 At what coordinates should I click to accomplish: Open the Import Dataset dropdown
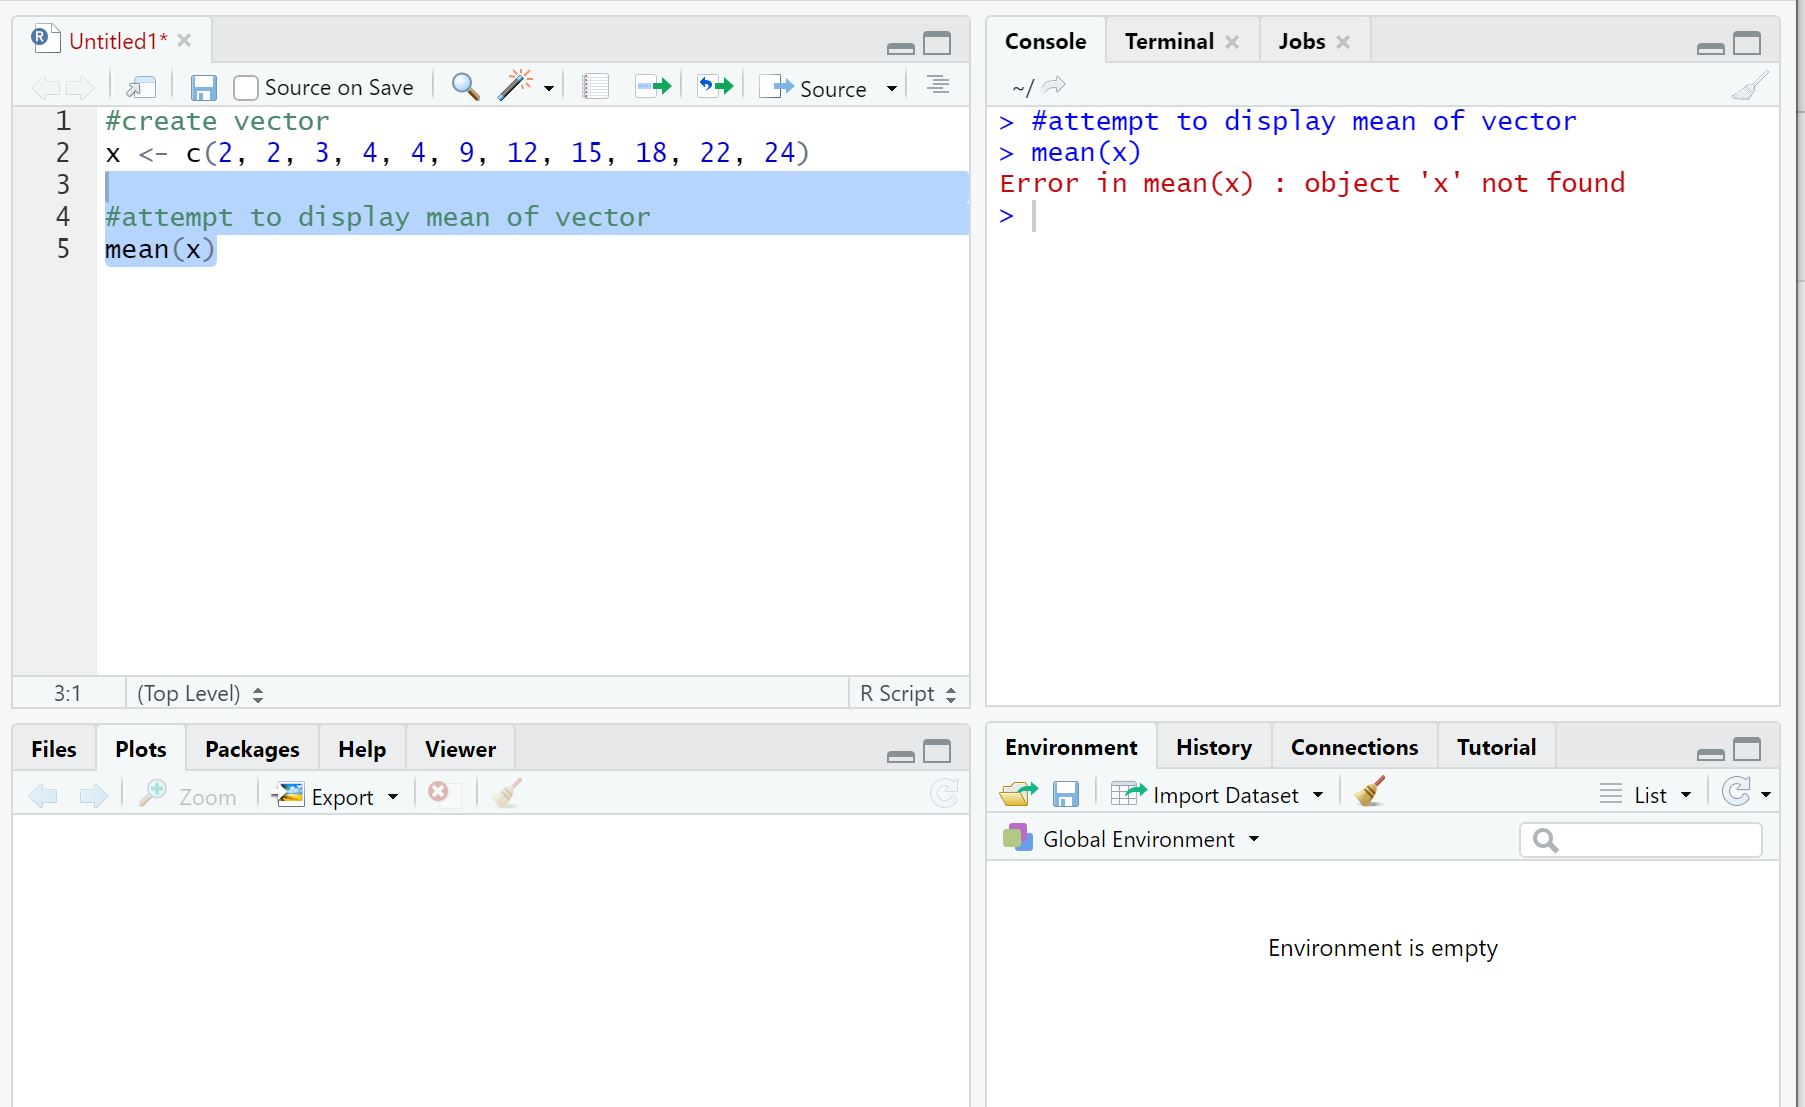pos(1217,795)
